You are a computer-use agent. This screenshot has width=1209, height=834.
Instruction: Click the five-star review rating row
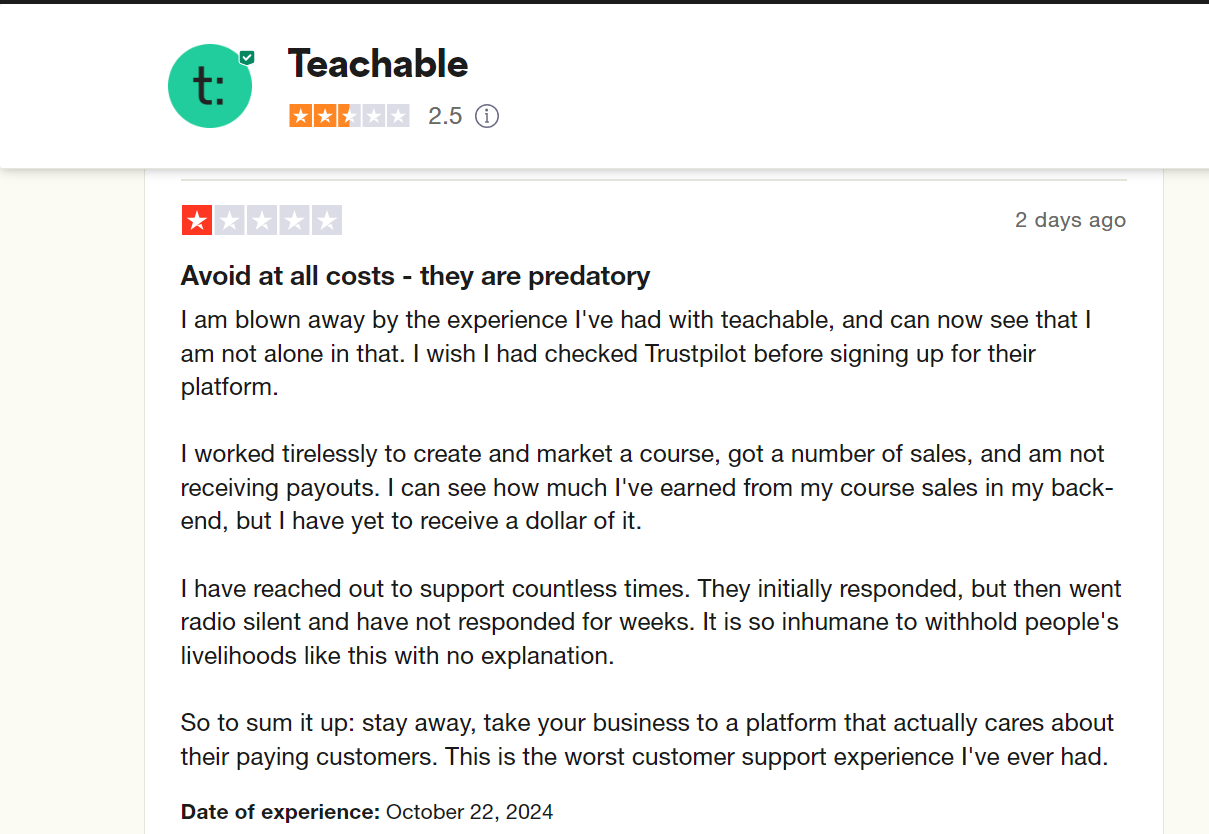point(261,219)
